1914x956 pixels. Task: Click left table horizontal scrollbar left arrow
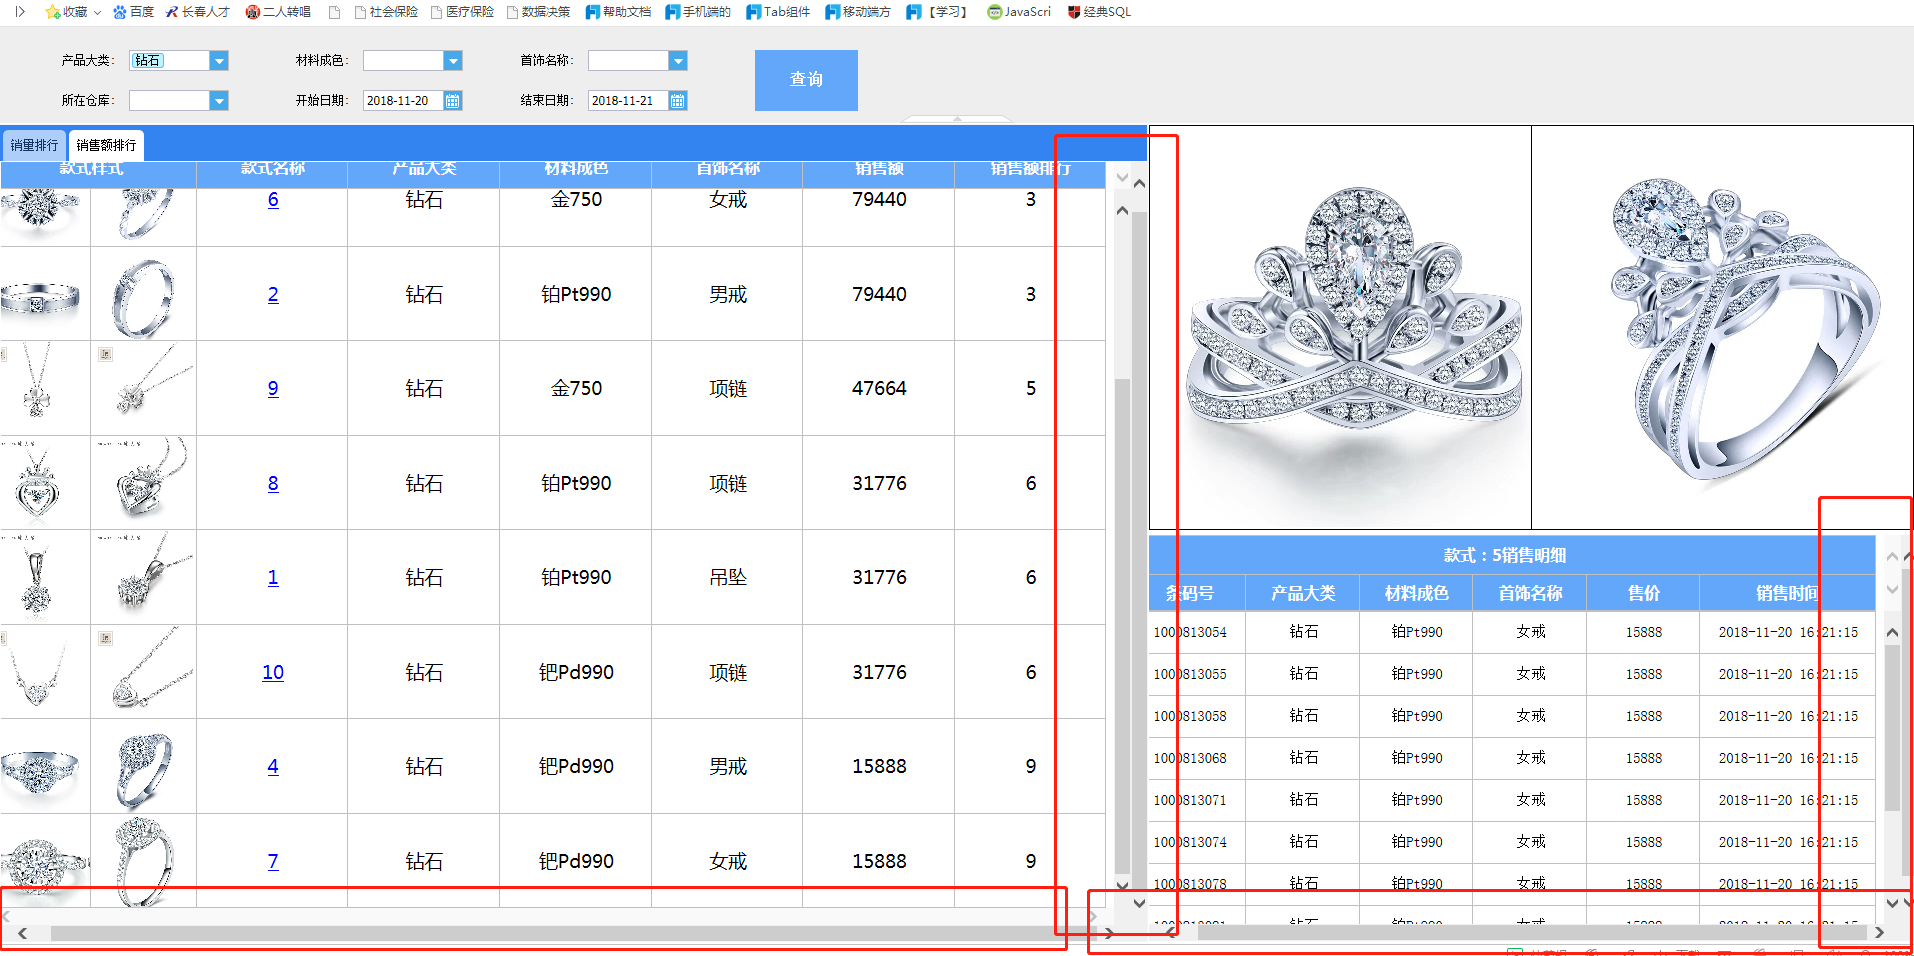22,933
